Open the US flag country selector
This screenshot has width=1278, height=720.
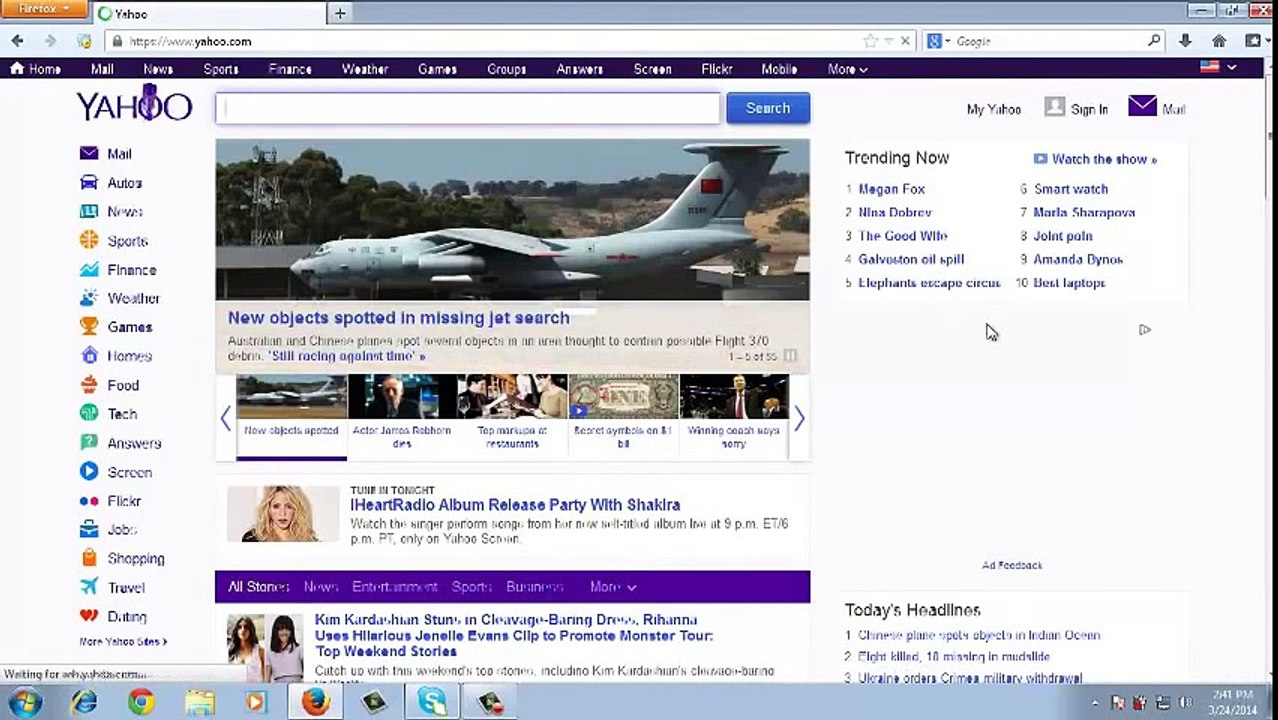coord(1218,67)
